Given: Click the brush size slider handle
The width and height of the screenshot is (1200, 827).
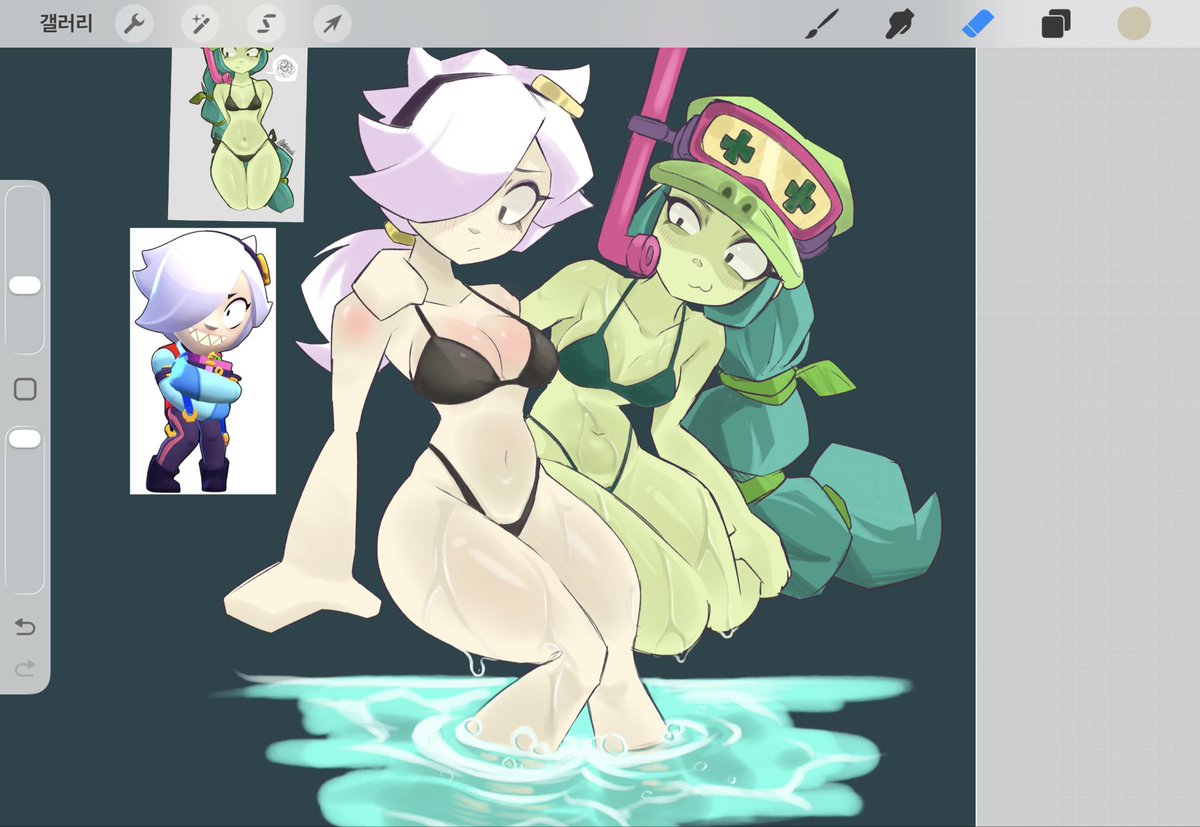Looking at the screenshot, I should point(25,286).
